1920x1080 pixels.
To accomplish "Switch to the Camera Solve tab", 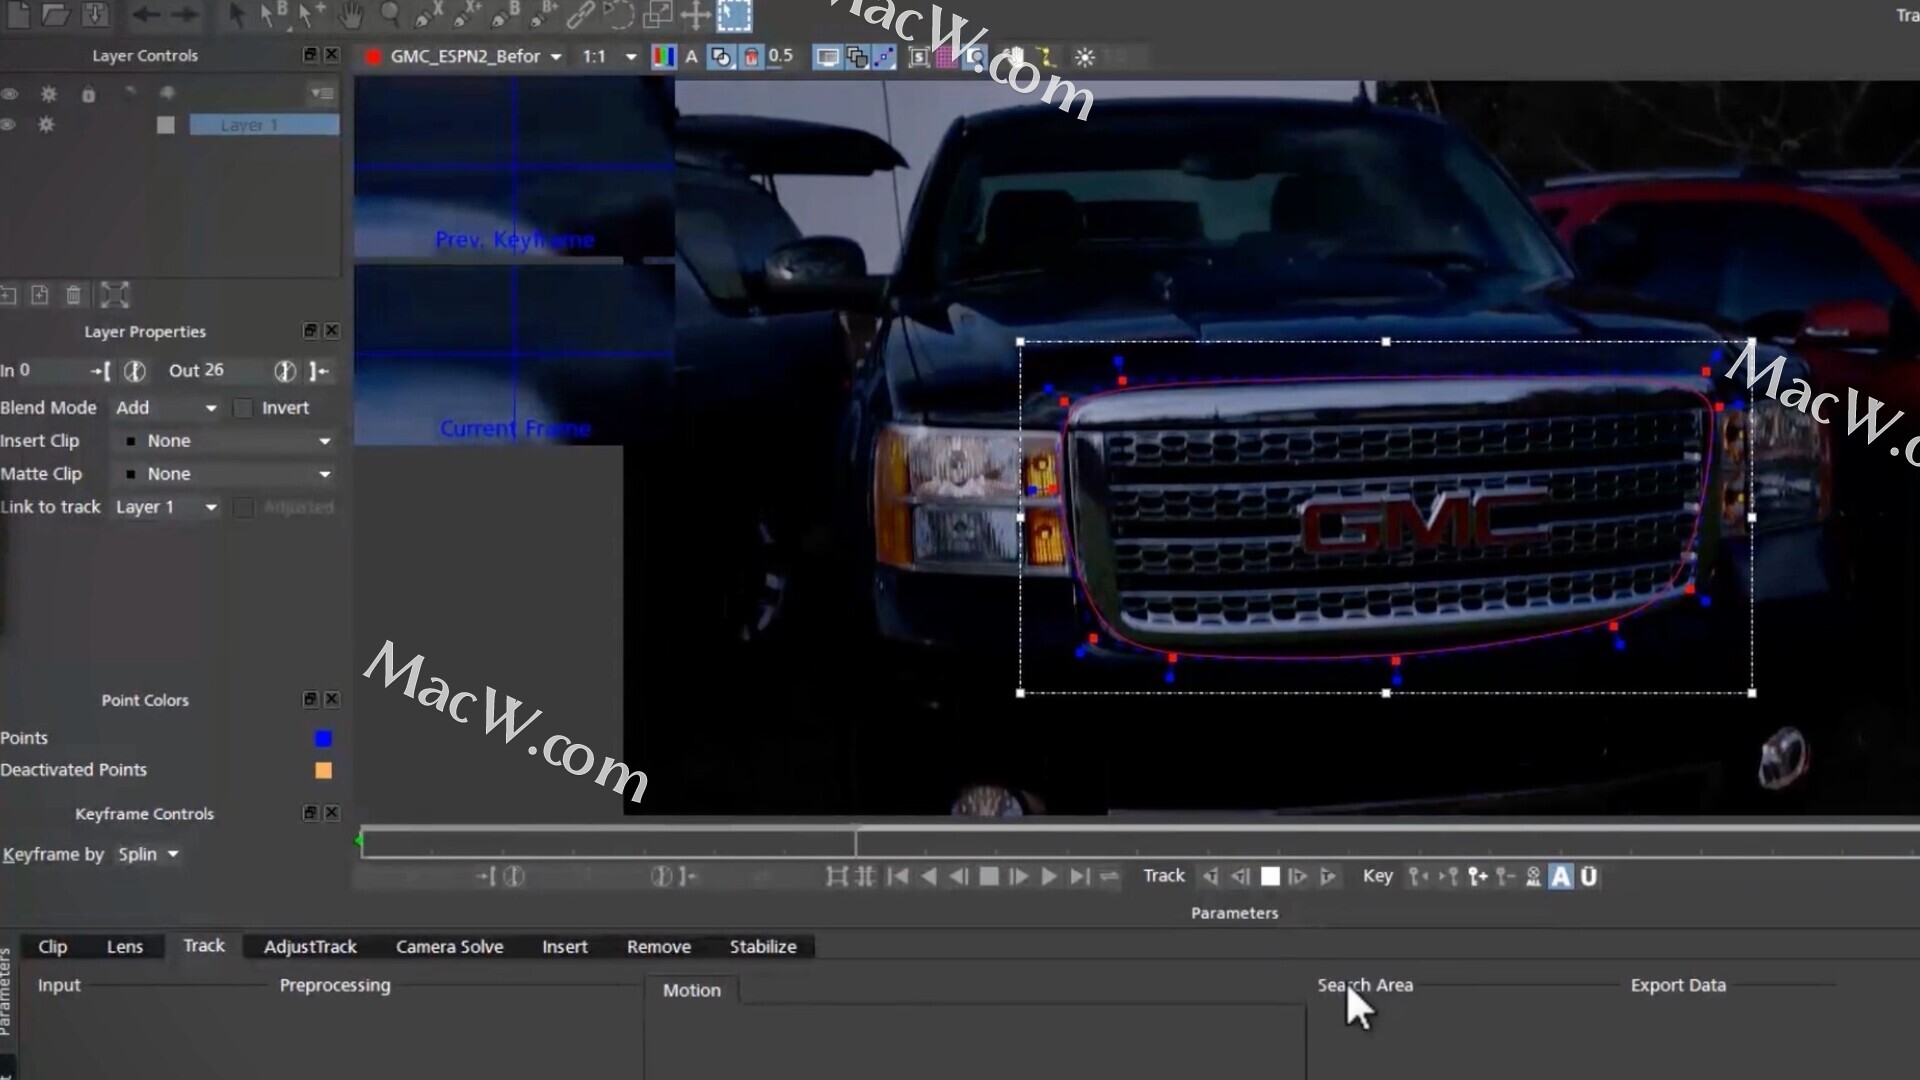I will click(449, 946).
